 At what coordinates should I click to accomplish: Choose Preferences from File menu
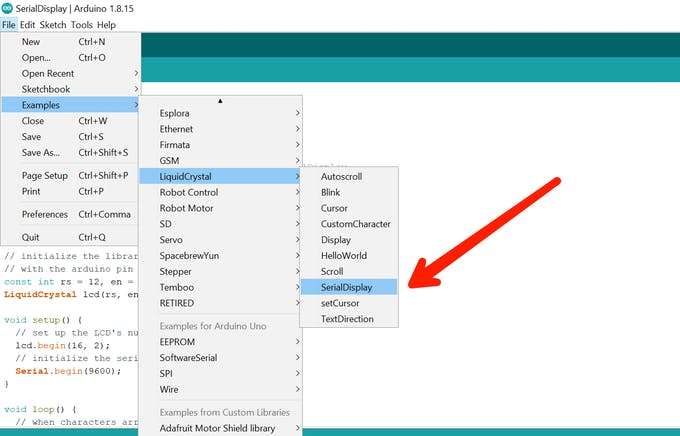[x=71, y=214]
